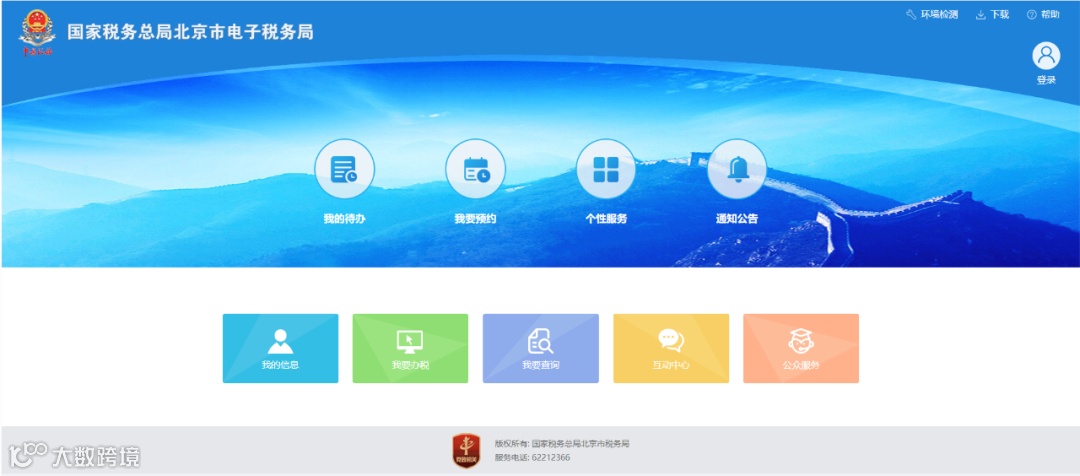Screen dimensions: 1080x476
Task: Click the red shield badge in footer
Action: point(466,451)
